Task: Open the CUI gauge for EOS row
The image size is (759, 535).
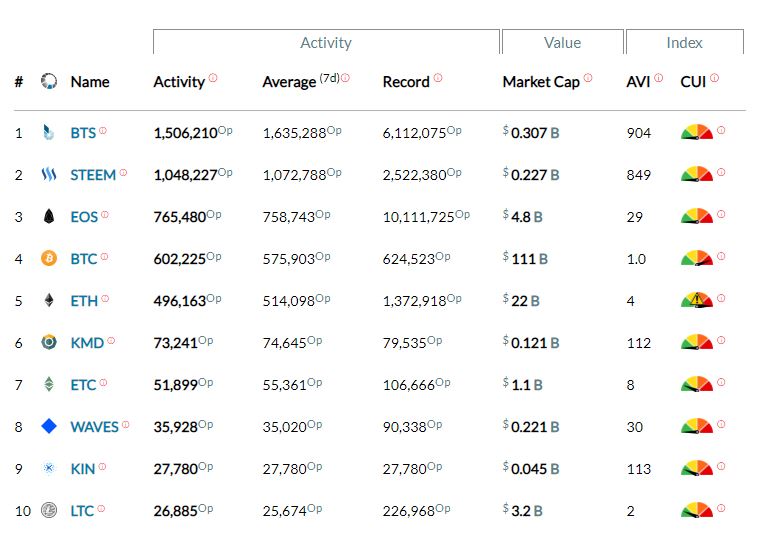Action: [x=697, y=216]
